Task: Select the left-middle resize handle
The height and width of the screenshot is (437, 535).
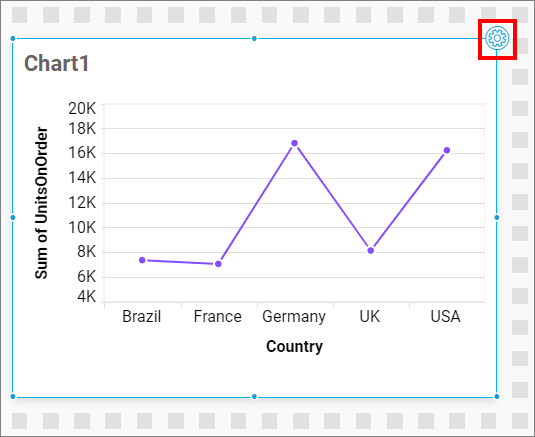Action: pyautogui.click(x=13, y=217)
